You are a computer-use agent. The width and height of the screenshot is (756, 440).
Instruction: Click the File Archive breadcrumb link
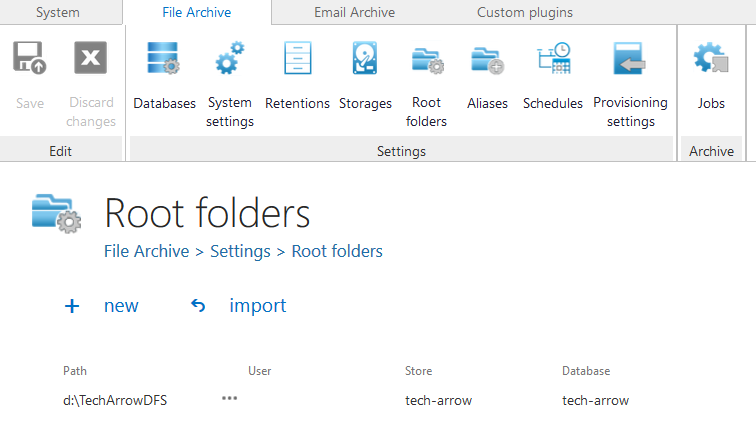click(146, 251)
